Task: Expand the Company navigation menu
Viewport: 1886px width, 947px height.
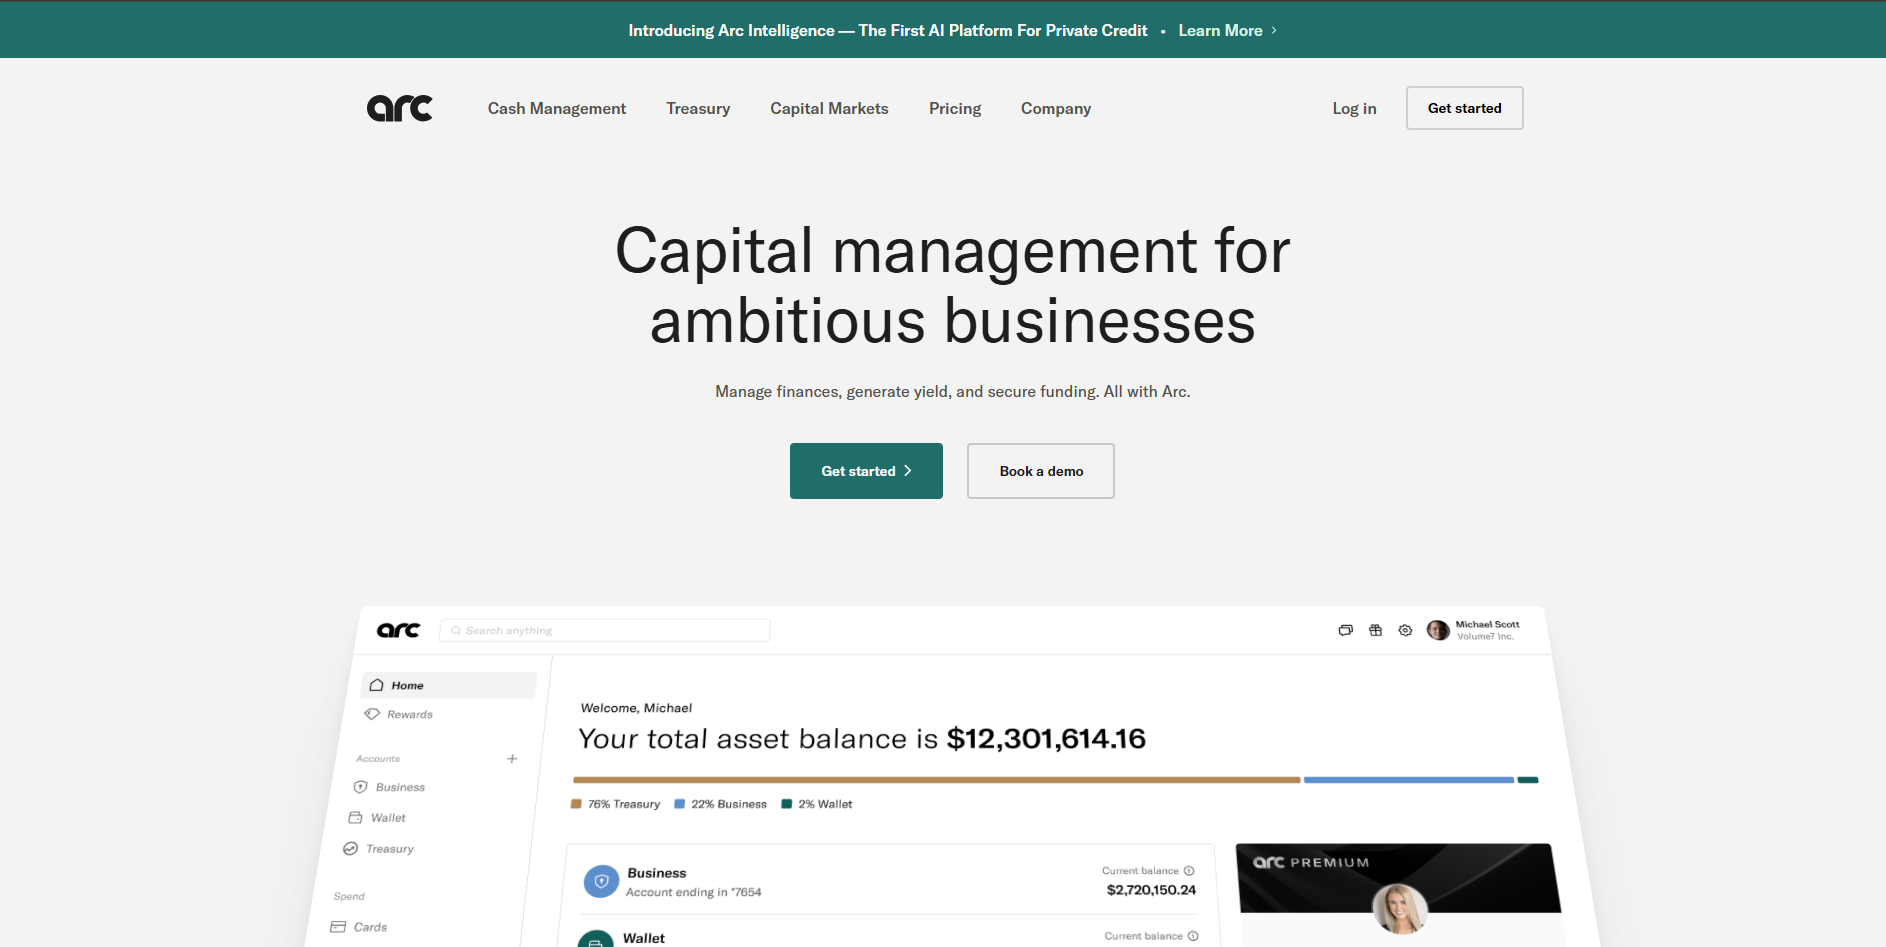Action: (1055, 108)
